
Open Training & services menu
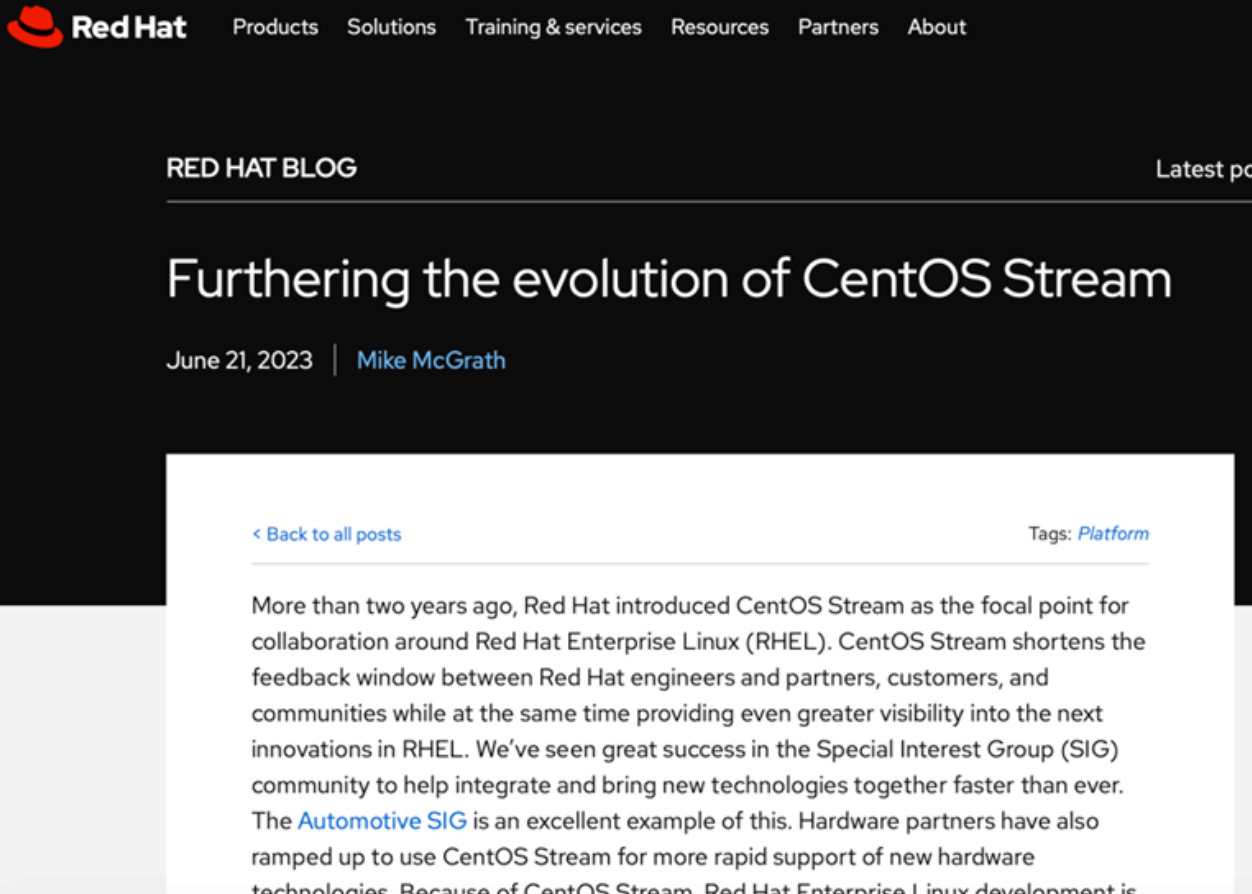click(x=553, y=27)
